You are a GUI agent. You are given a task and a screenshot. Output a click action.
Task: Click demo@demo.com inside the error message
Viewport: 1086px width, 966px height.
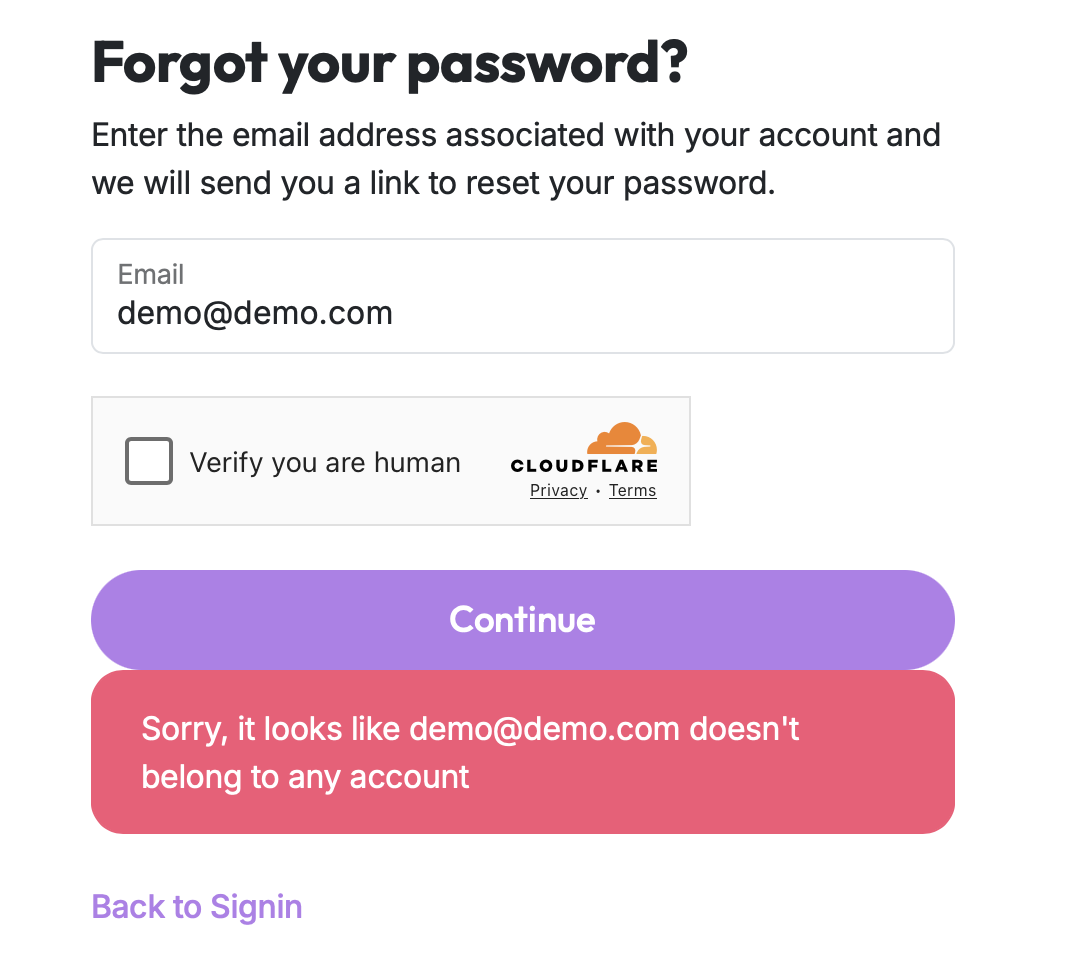pos(545,728)
